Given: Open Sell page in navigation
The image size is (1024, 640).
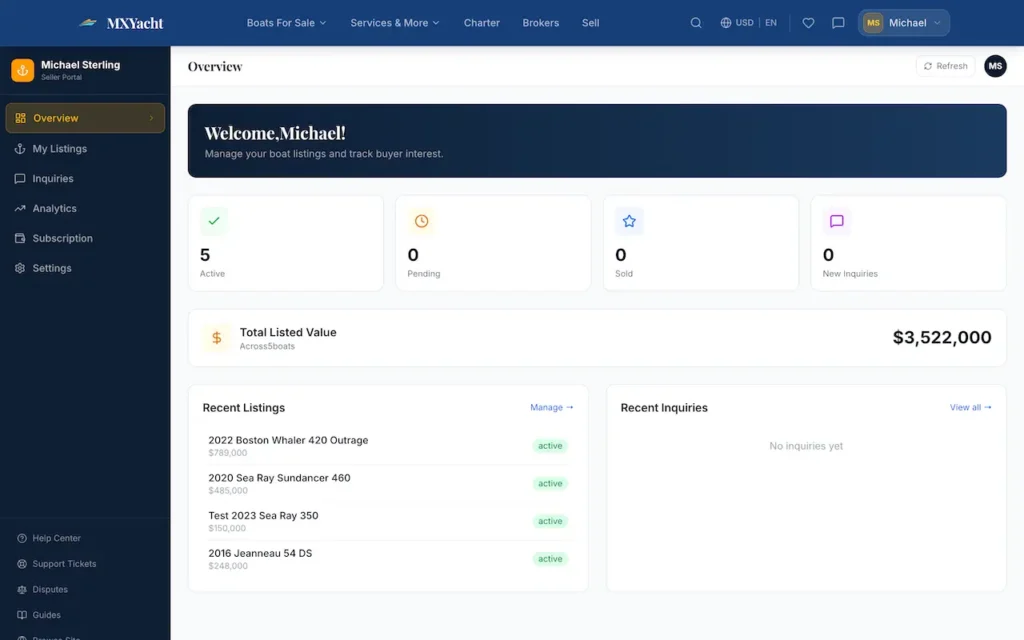Looking at the screenshot, I should click(x=590, y=23).
